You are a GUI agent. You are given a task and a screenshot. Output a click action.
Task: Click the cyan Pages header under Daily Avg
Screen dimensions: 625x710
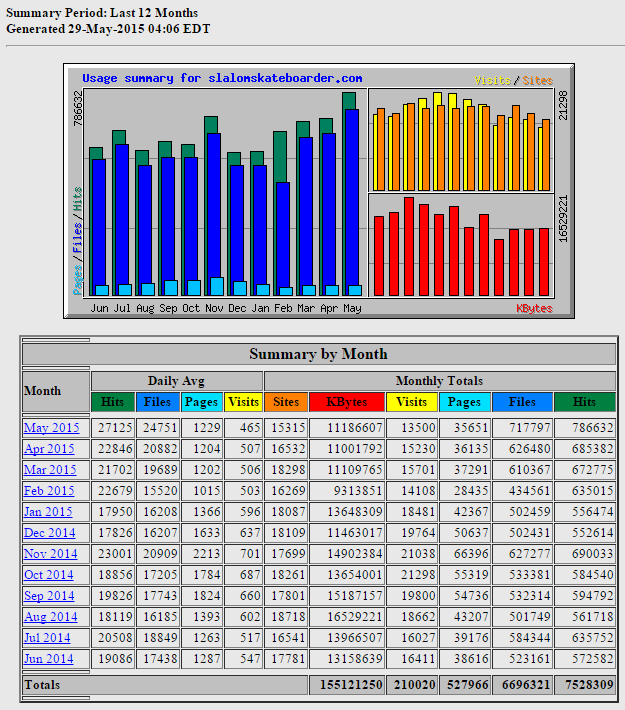coord(202,402)
